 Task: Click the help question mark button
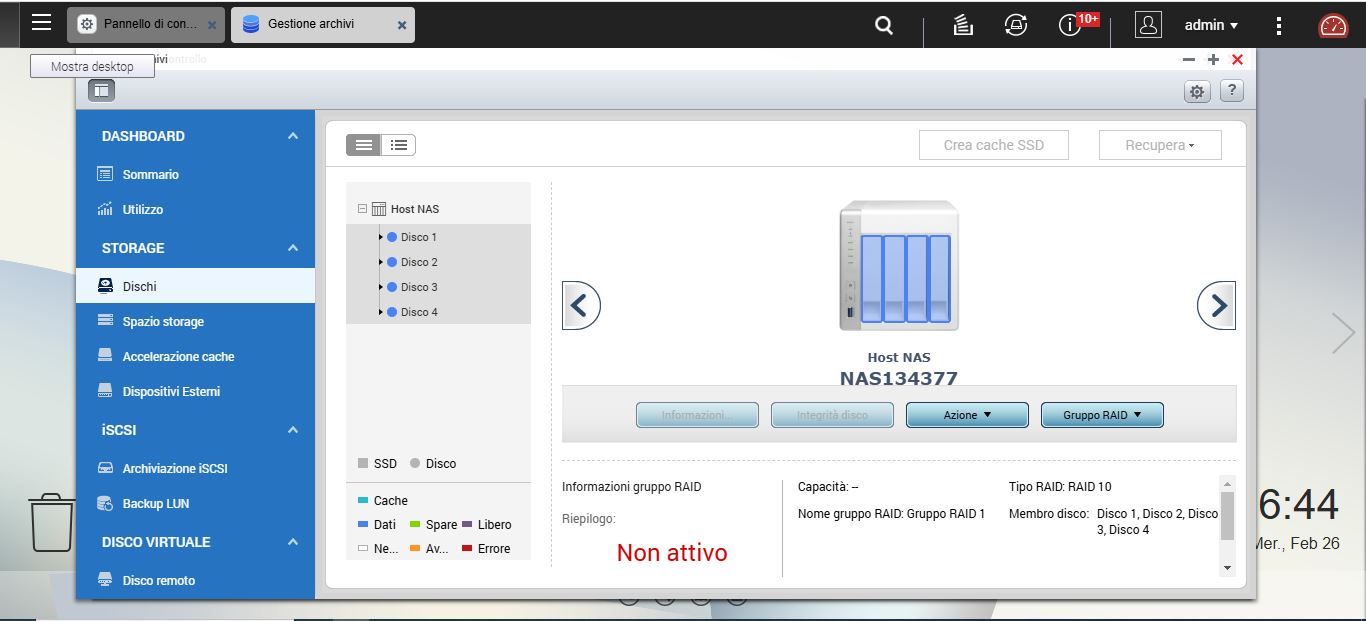click(x=1232, y=91)
